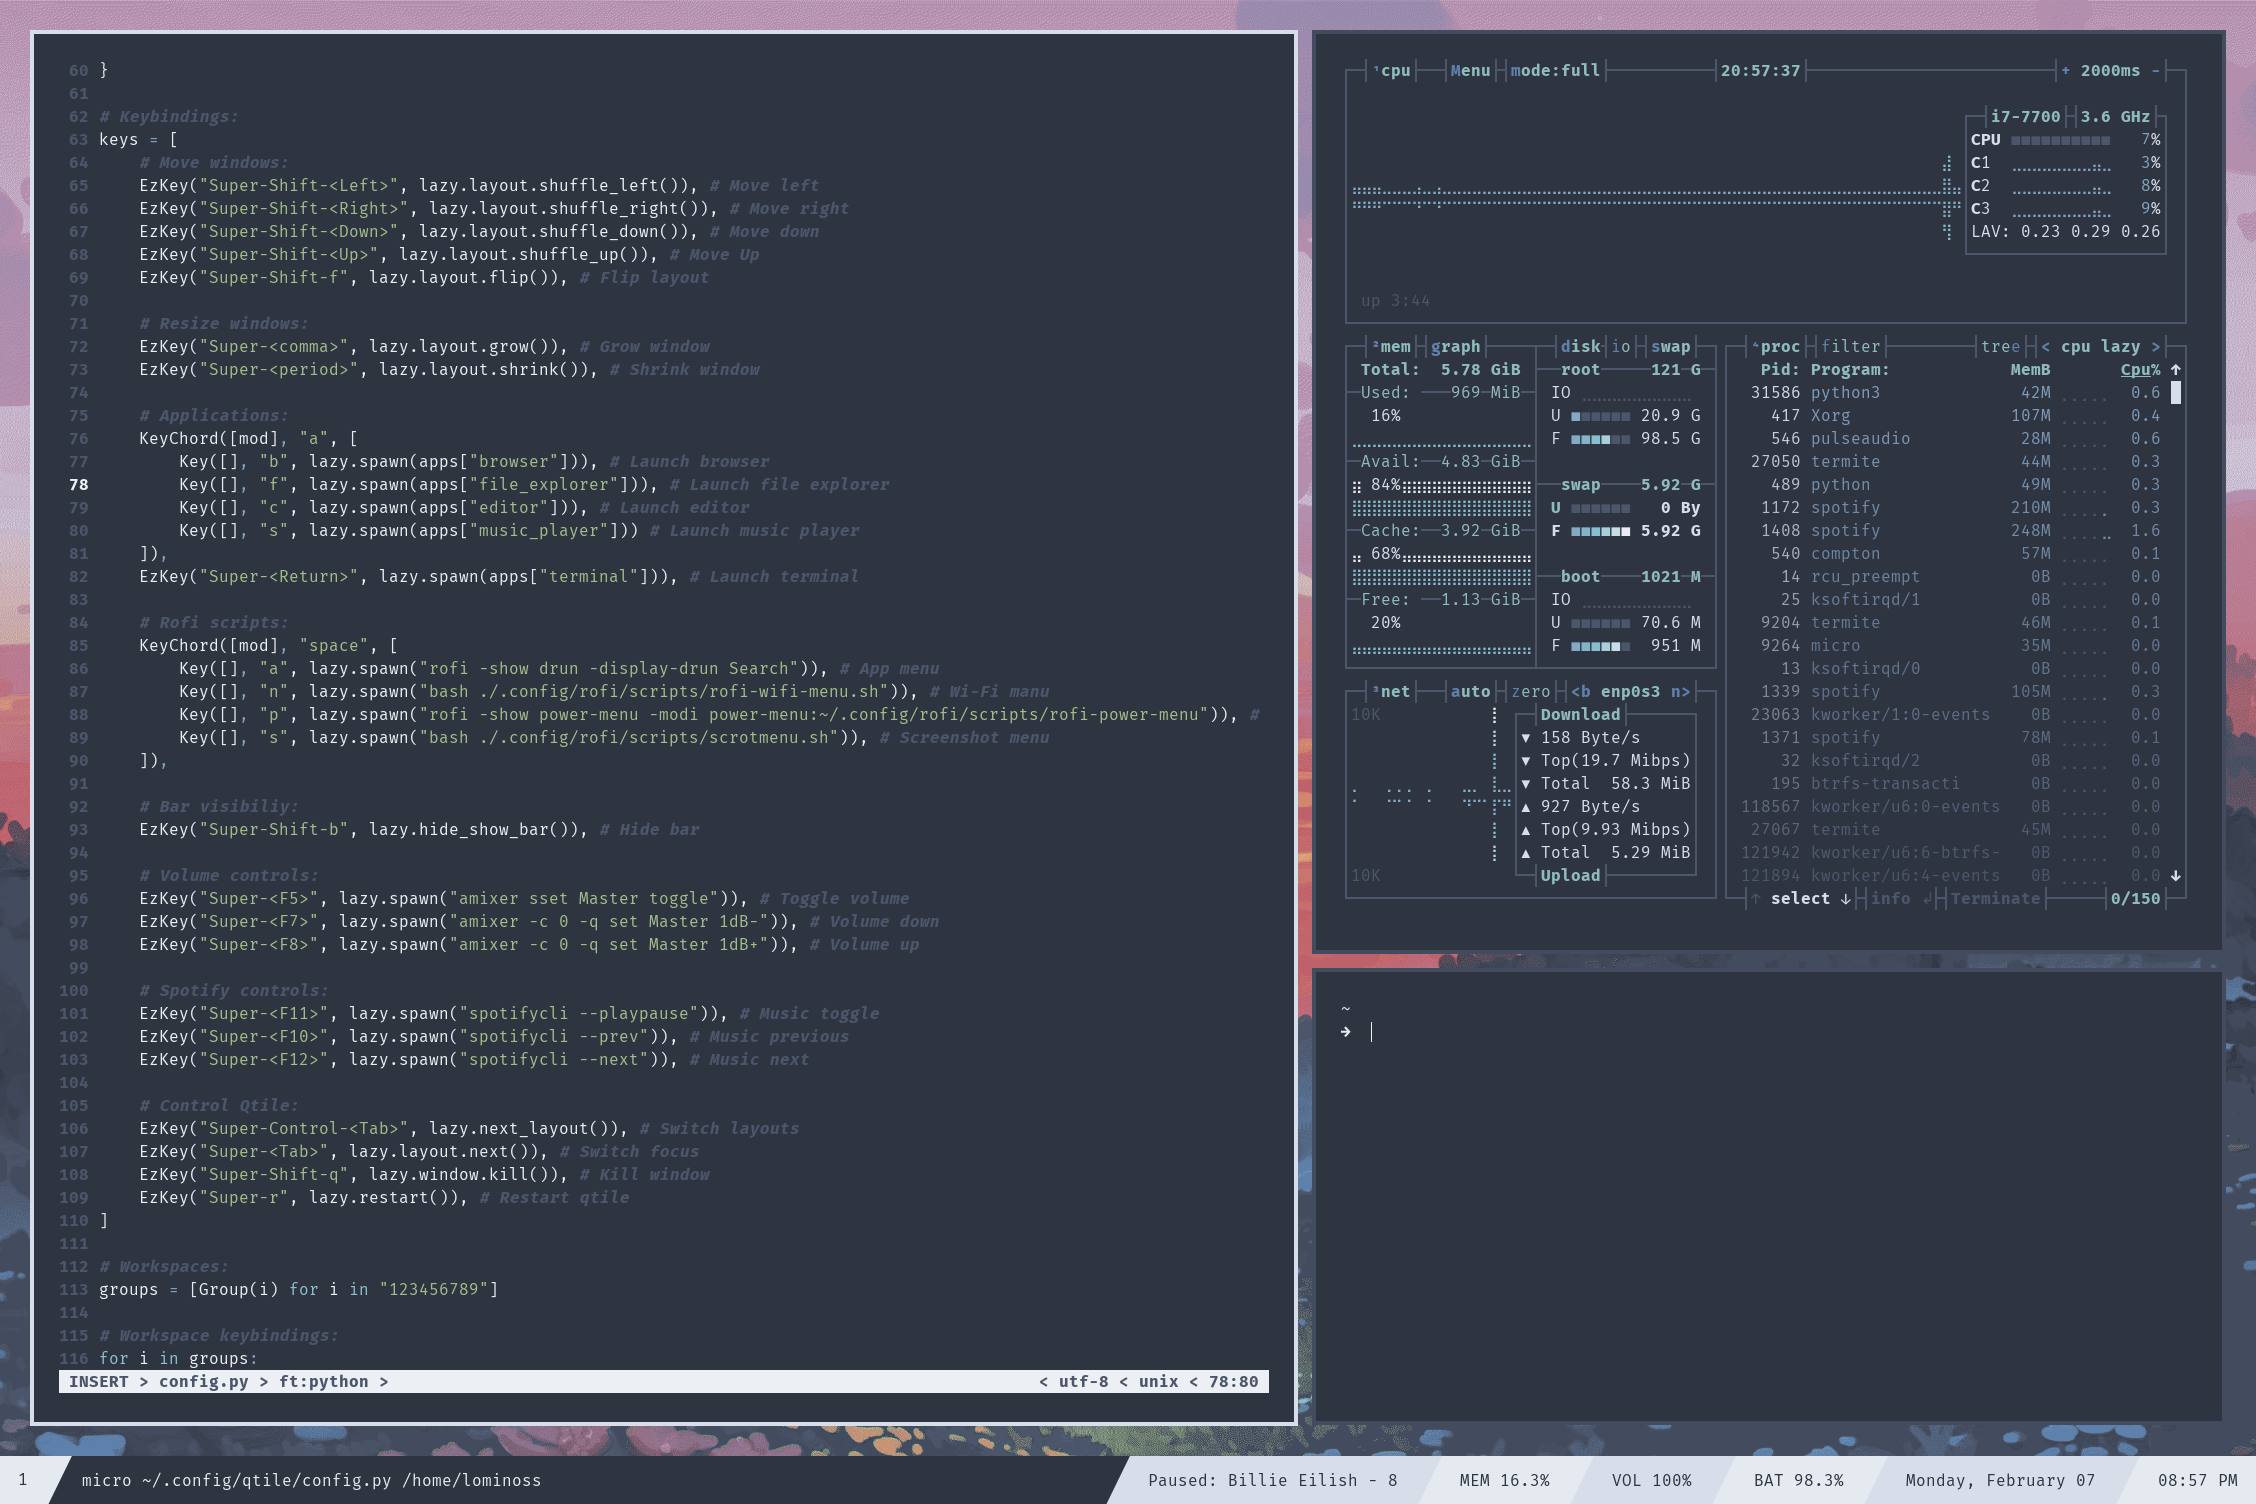Select the Xorg process row
2256x1504 pixels.
point(1830,416)
